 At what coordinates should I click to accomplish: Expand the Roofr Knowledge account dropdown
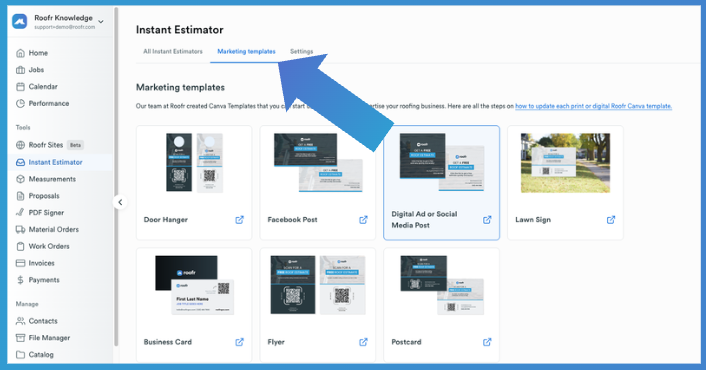pos(101,22)
